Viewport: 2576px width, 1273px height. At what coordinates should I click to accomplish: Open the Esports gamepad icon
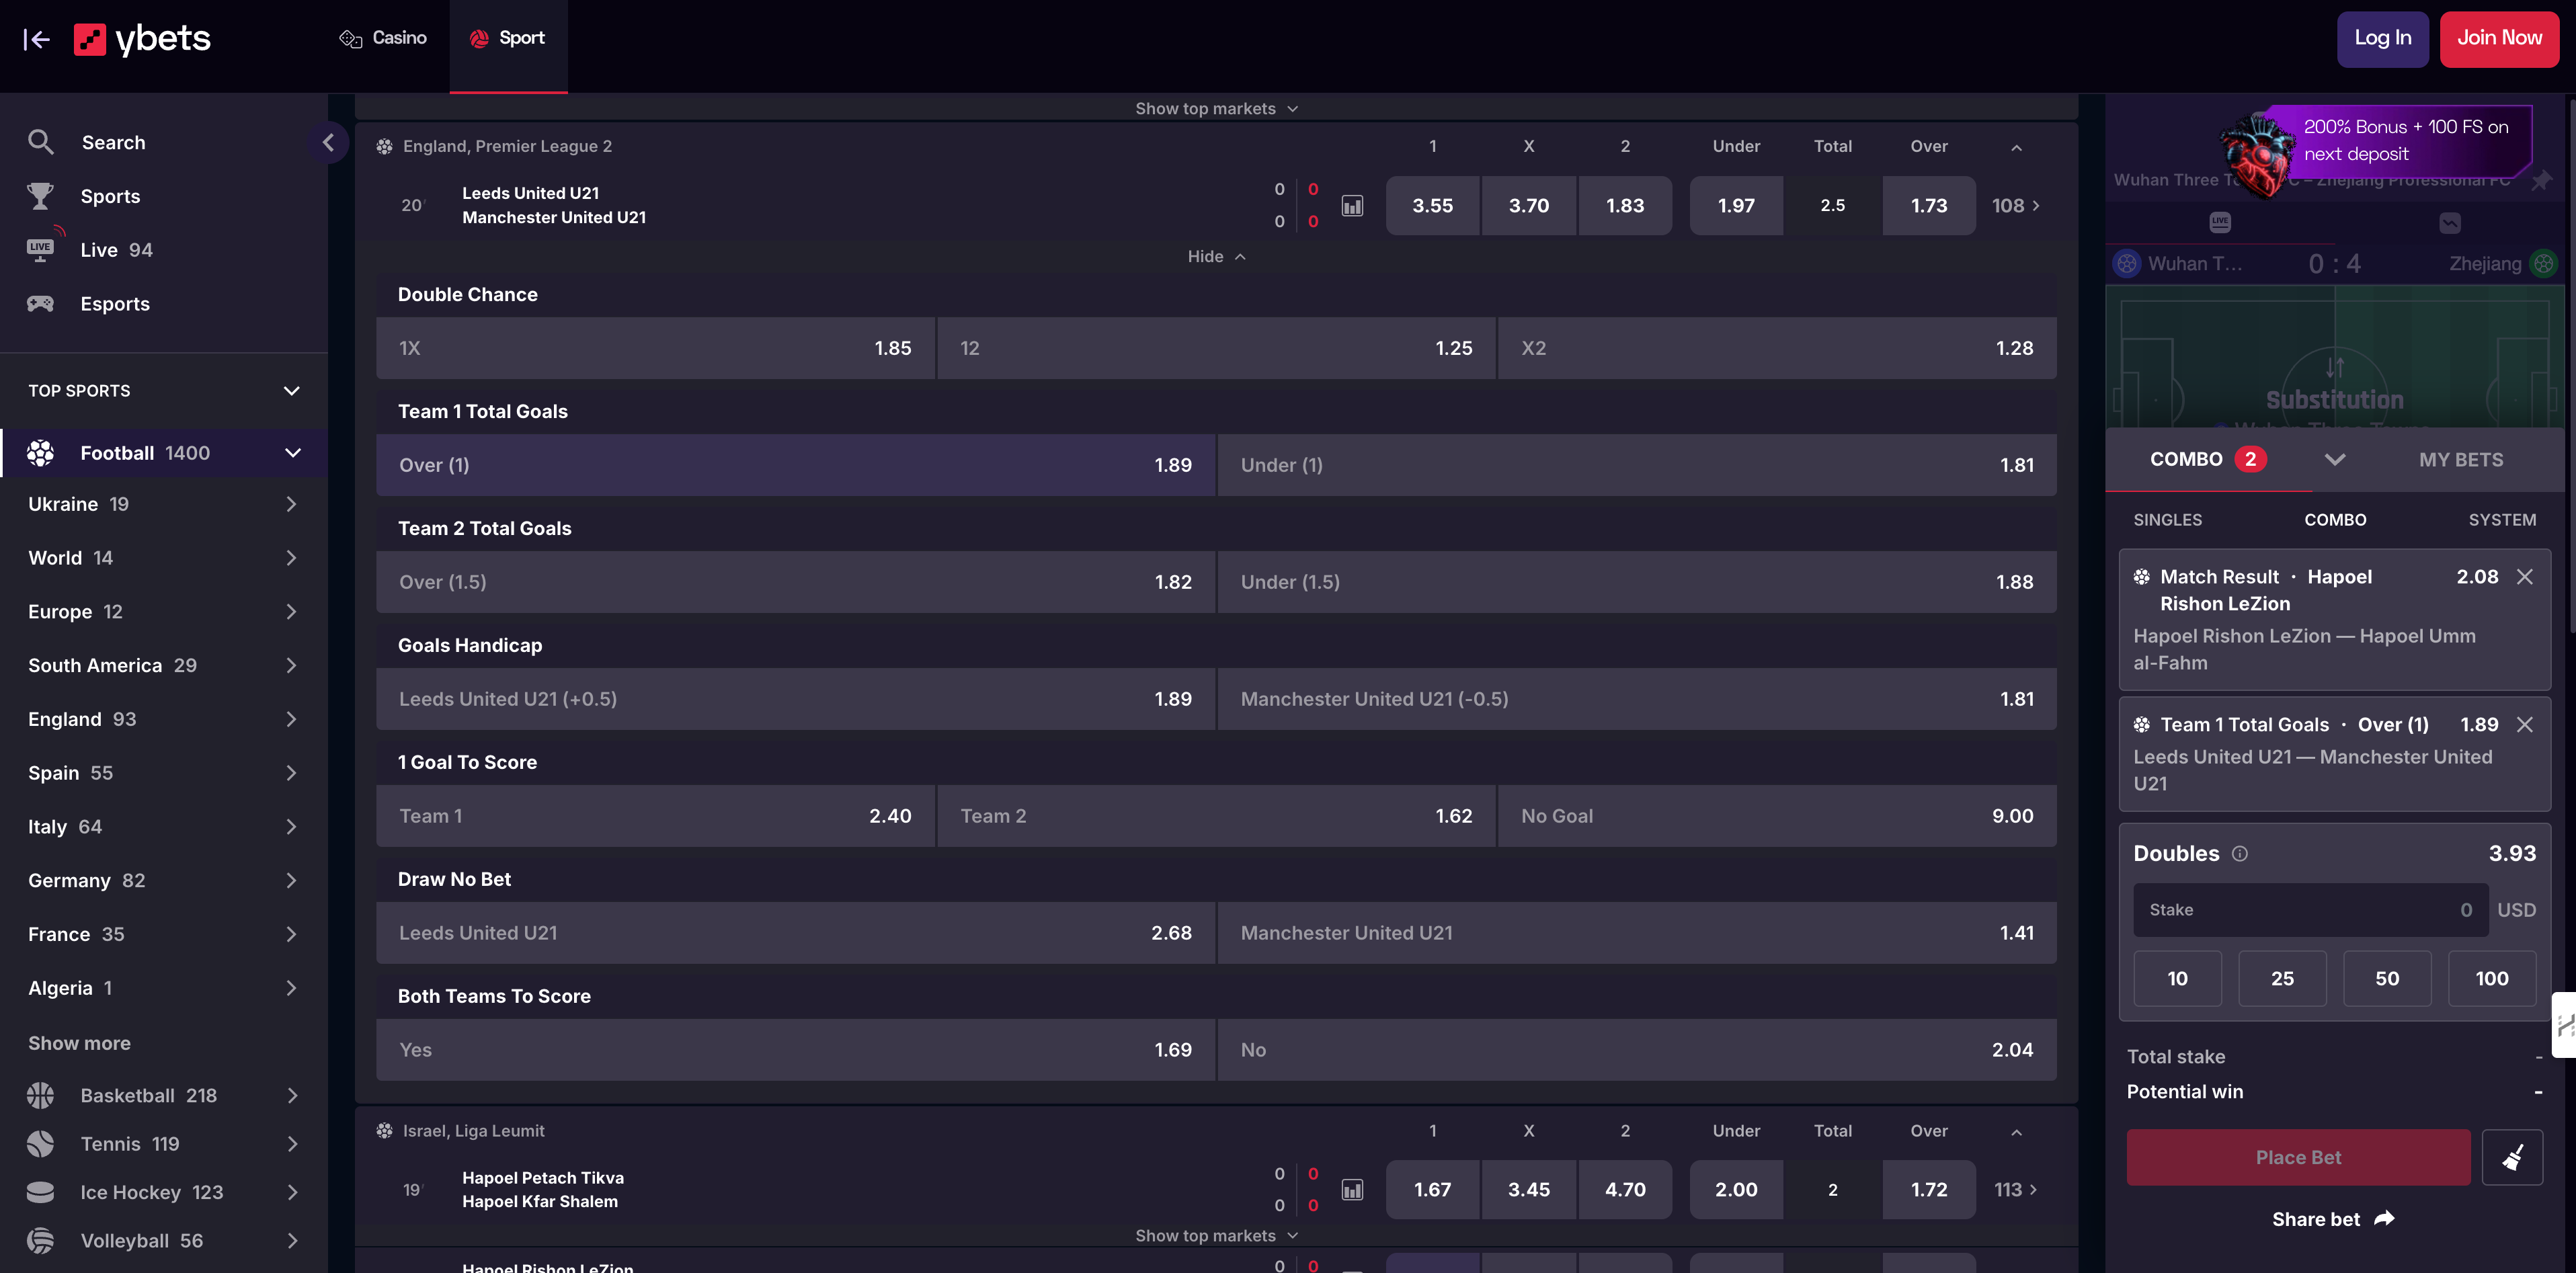pyautogui.click(x=40, y=303)
